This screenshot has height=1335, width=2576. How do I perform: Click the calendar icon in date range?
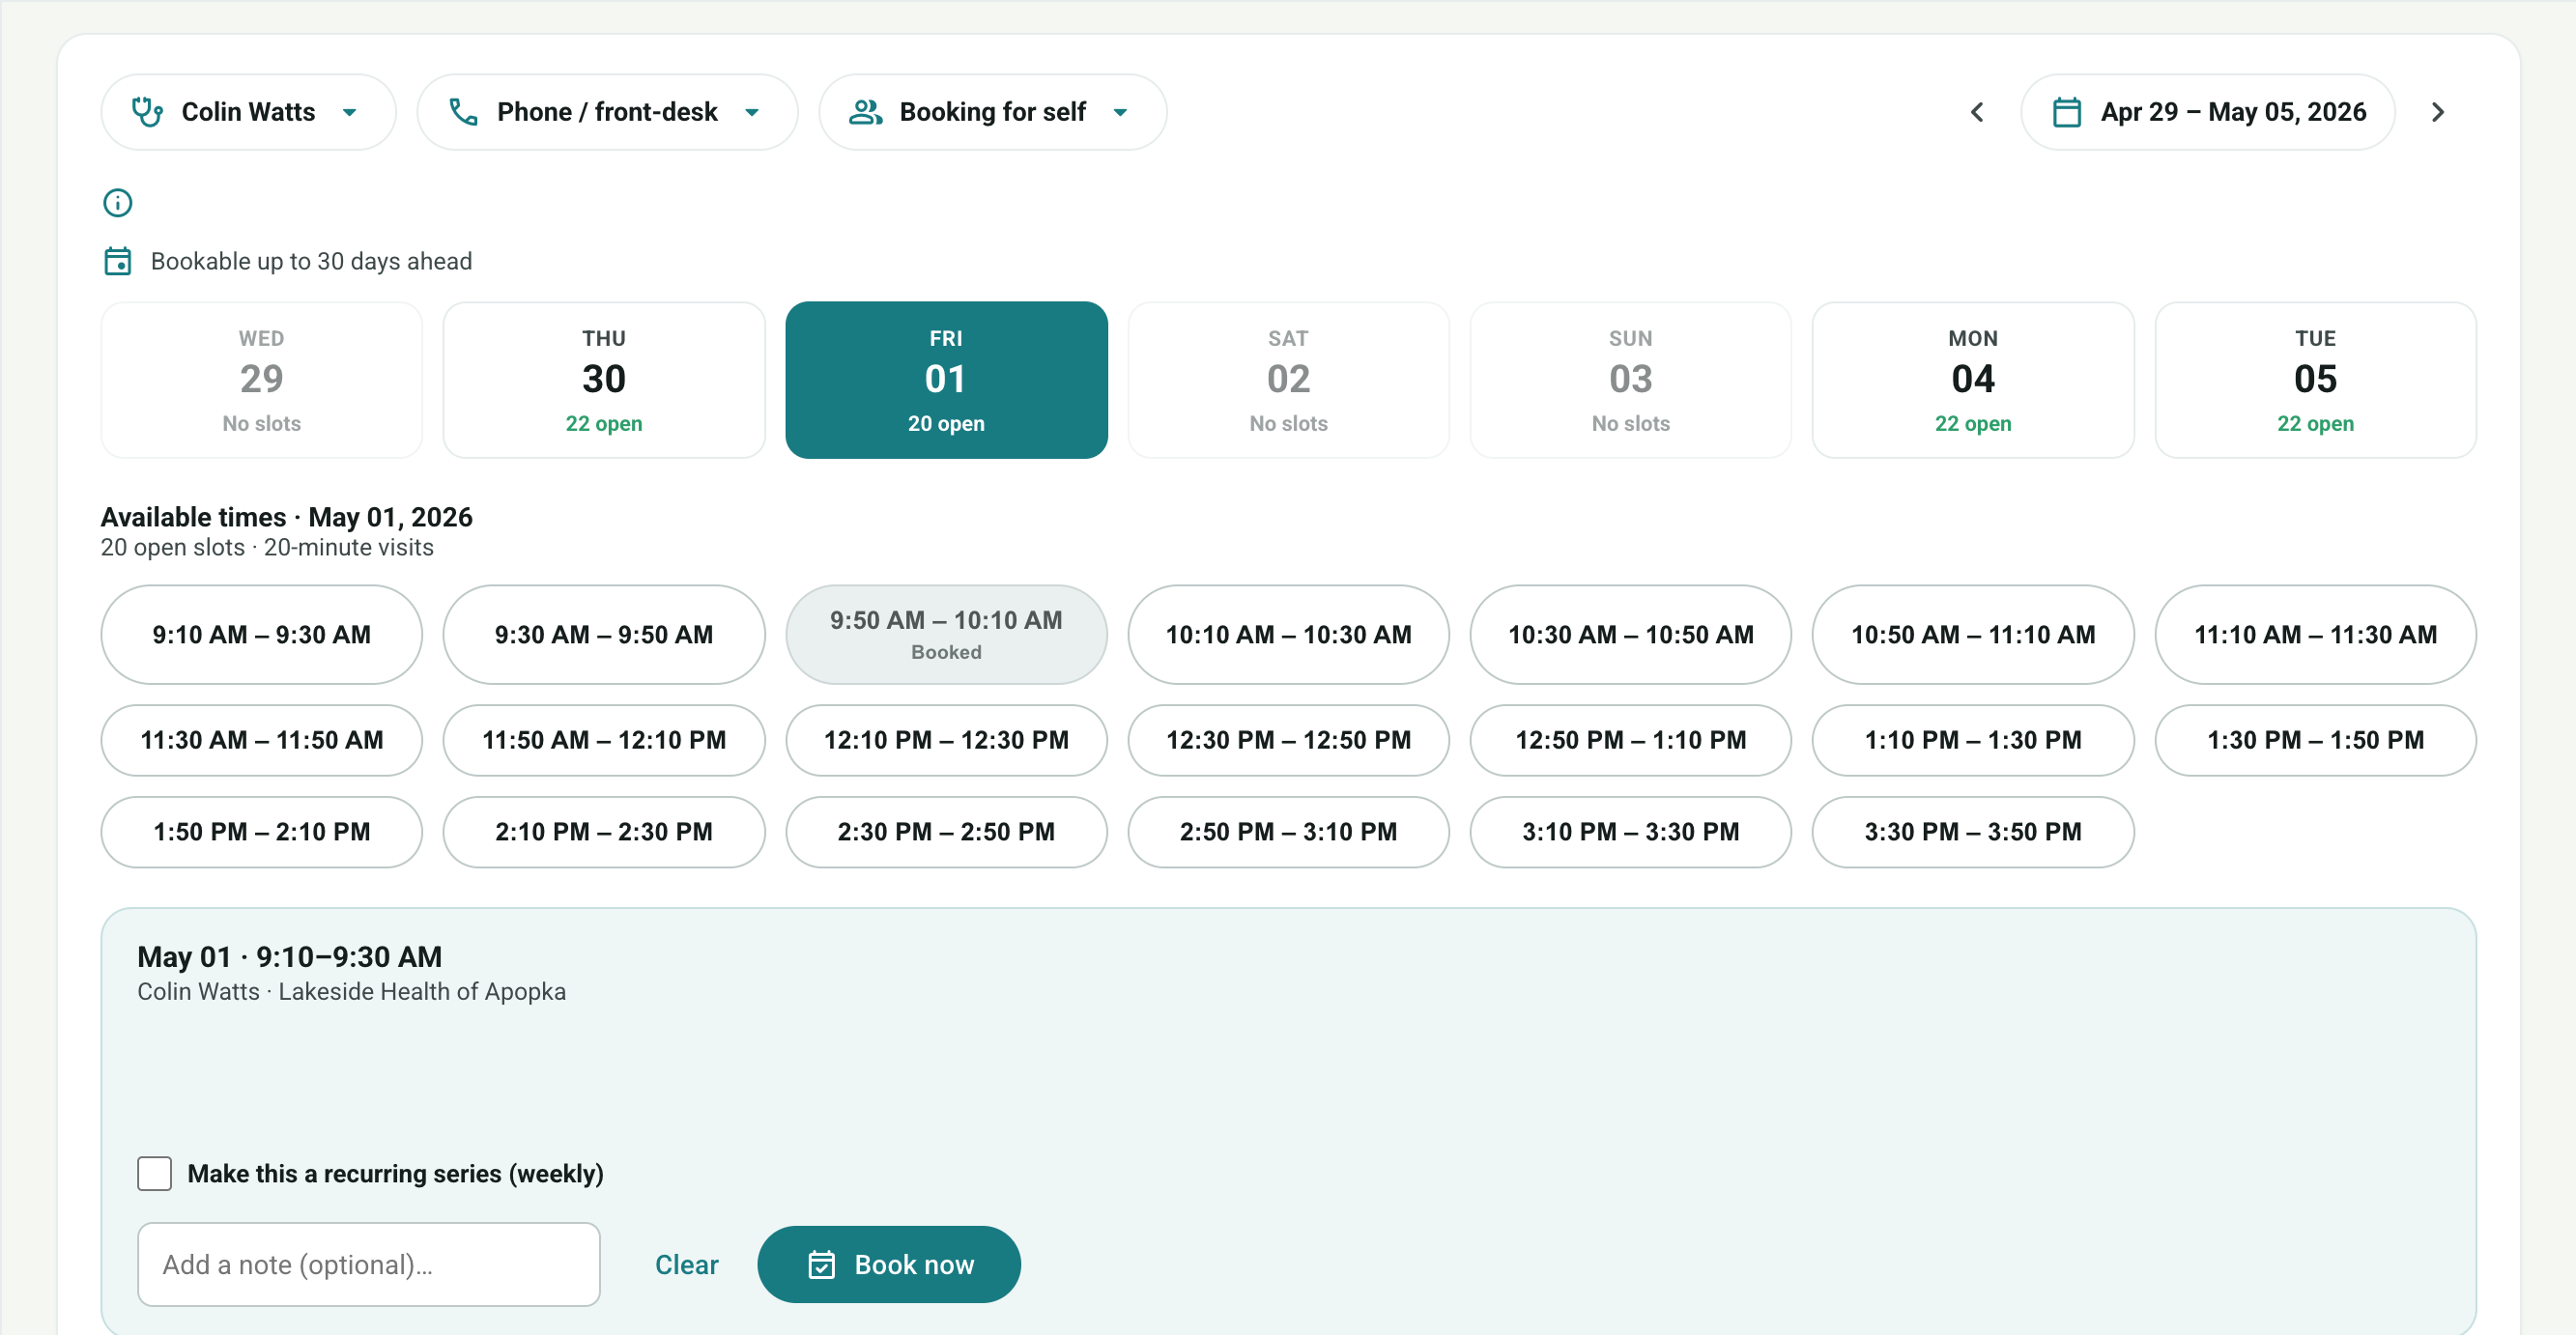click(2066, 112)
